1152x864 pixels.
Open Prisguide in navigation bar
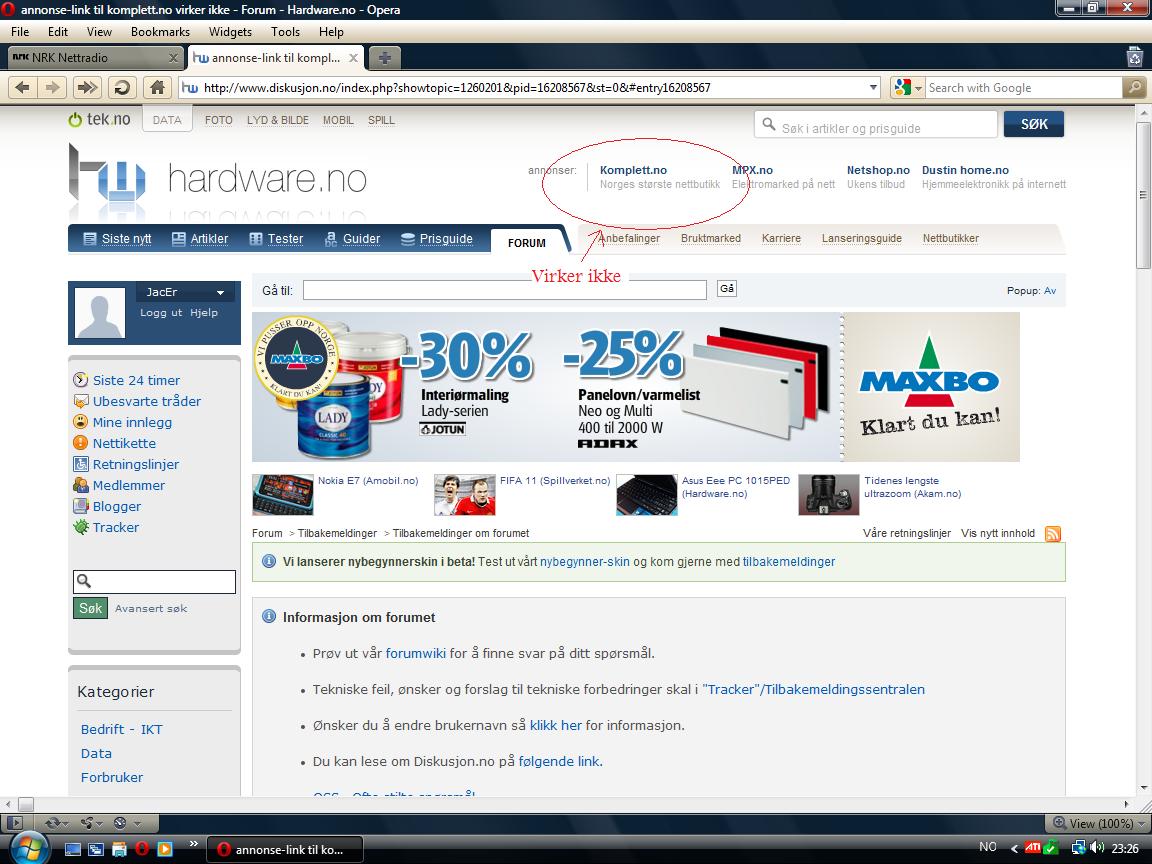[437, 239]
